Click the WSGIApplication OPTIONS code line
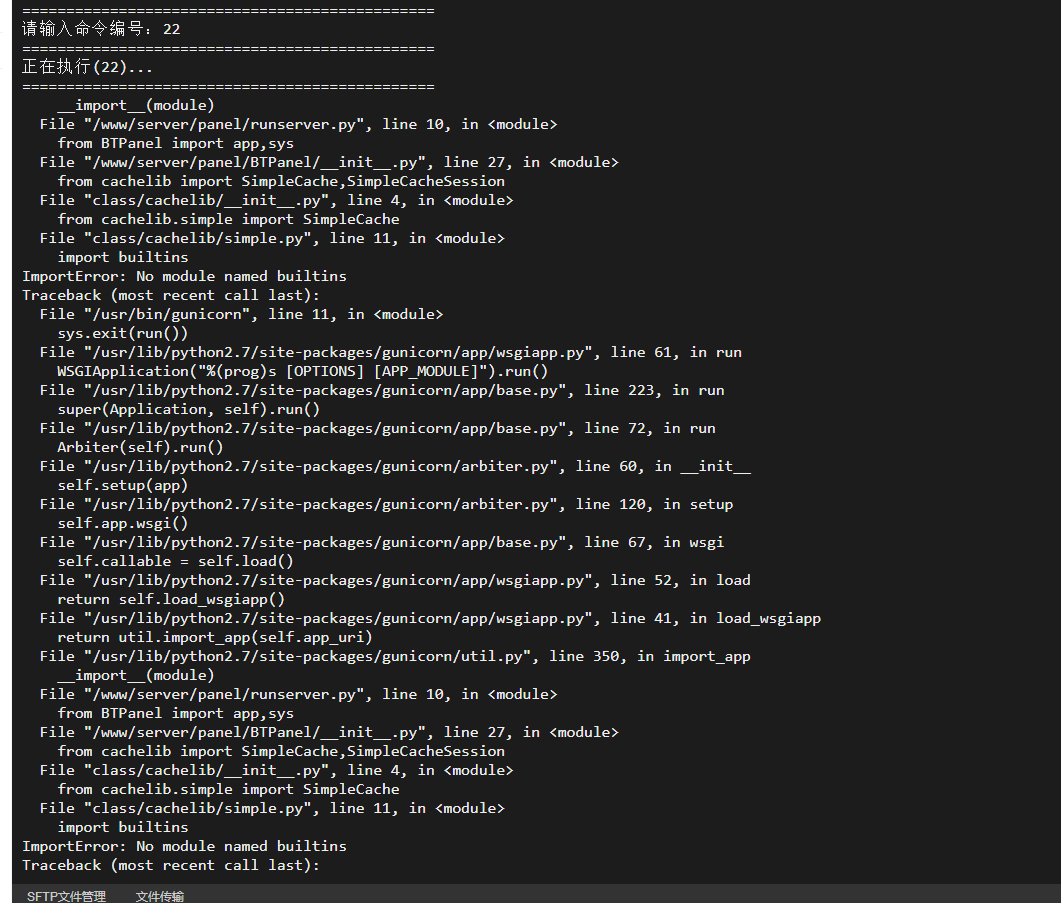The width and height of the screenshot is (1061, 903). pyautogui.click(x=302, y=371)
